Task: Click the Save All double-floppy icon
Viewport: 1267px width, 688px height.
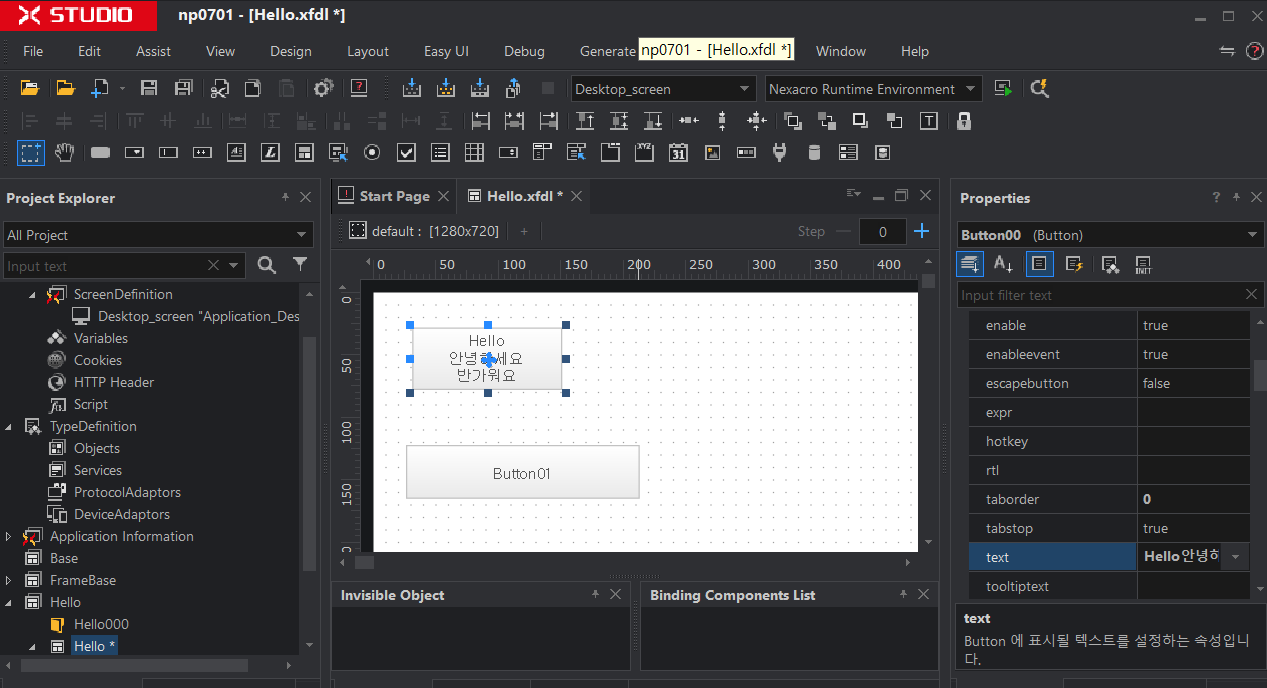Action: click(183, 88)
